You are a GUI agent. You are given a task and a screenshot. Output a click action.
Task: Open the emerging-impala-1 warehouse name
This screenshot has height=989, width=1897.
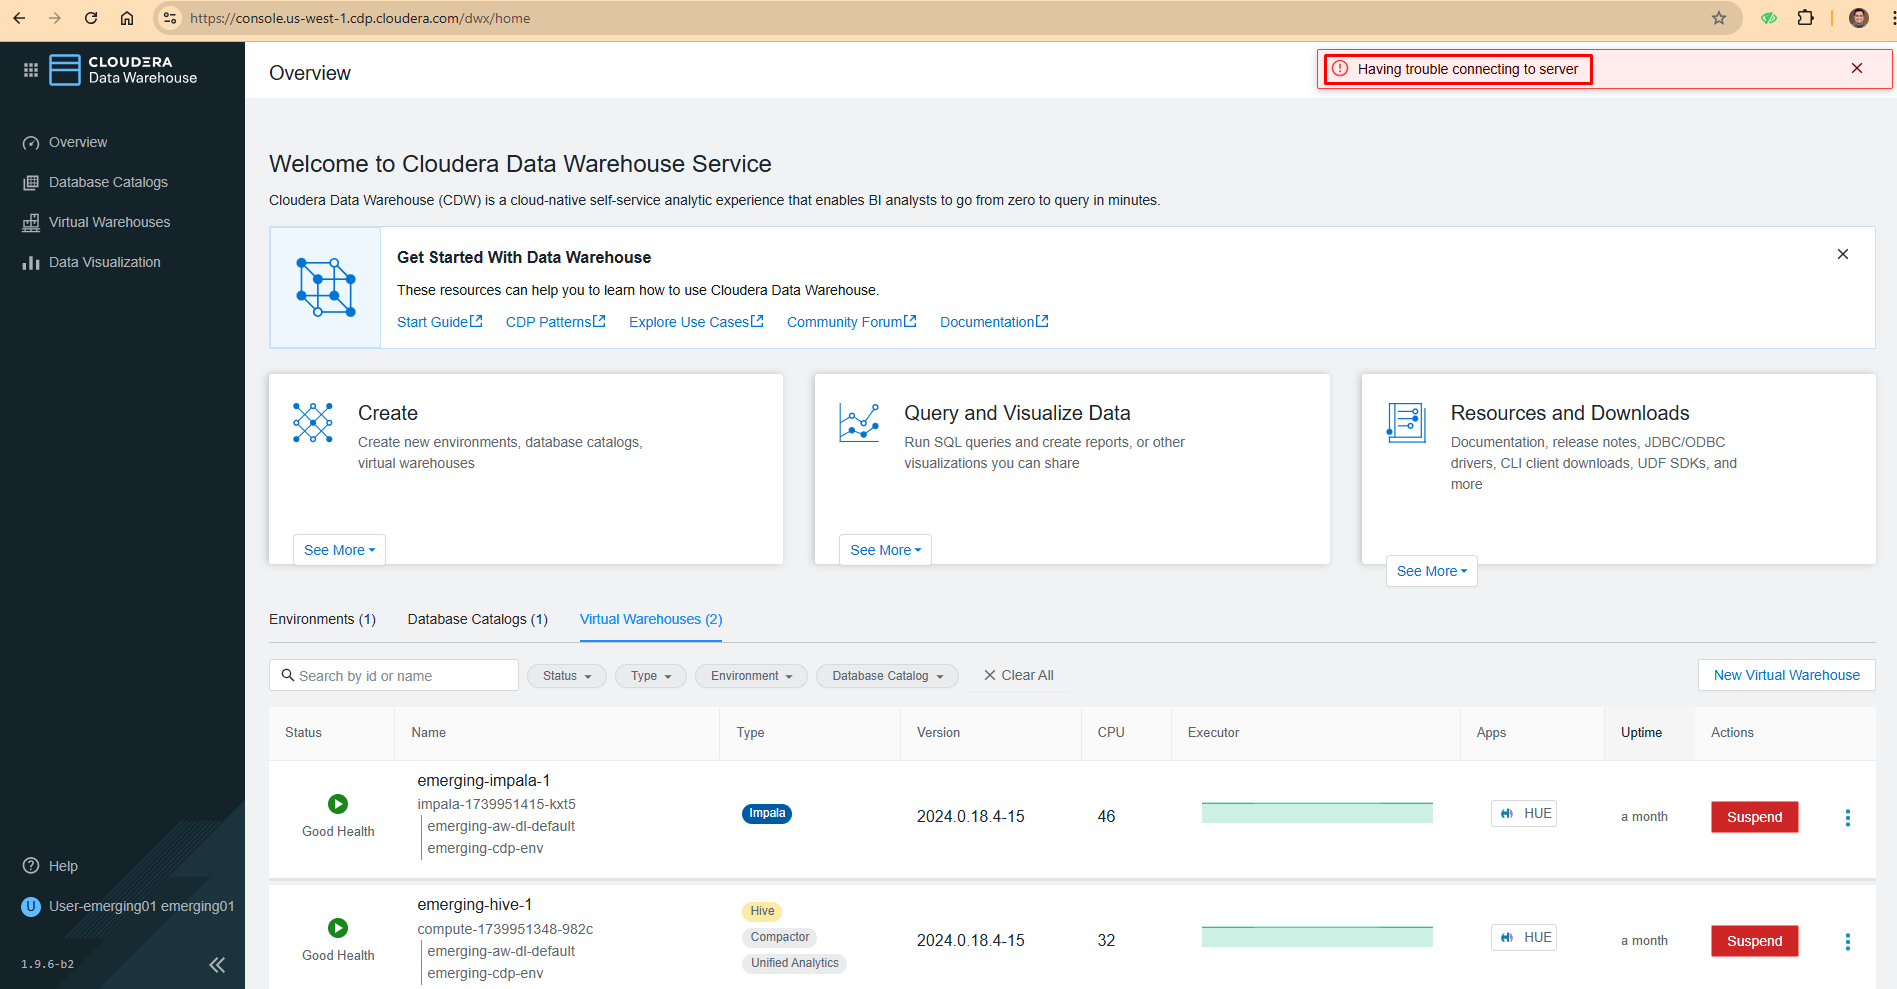[483, 780]
